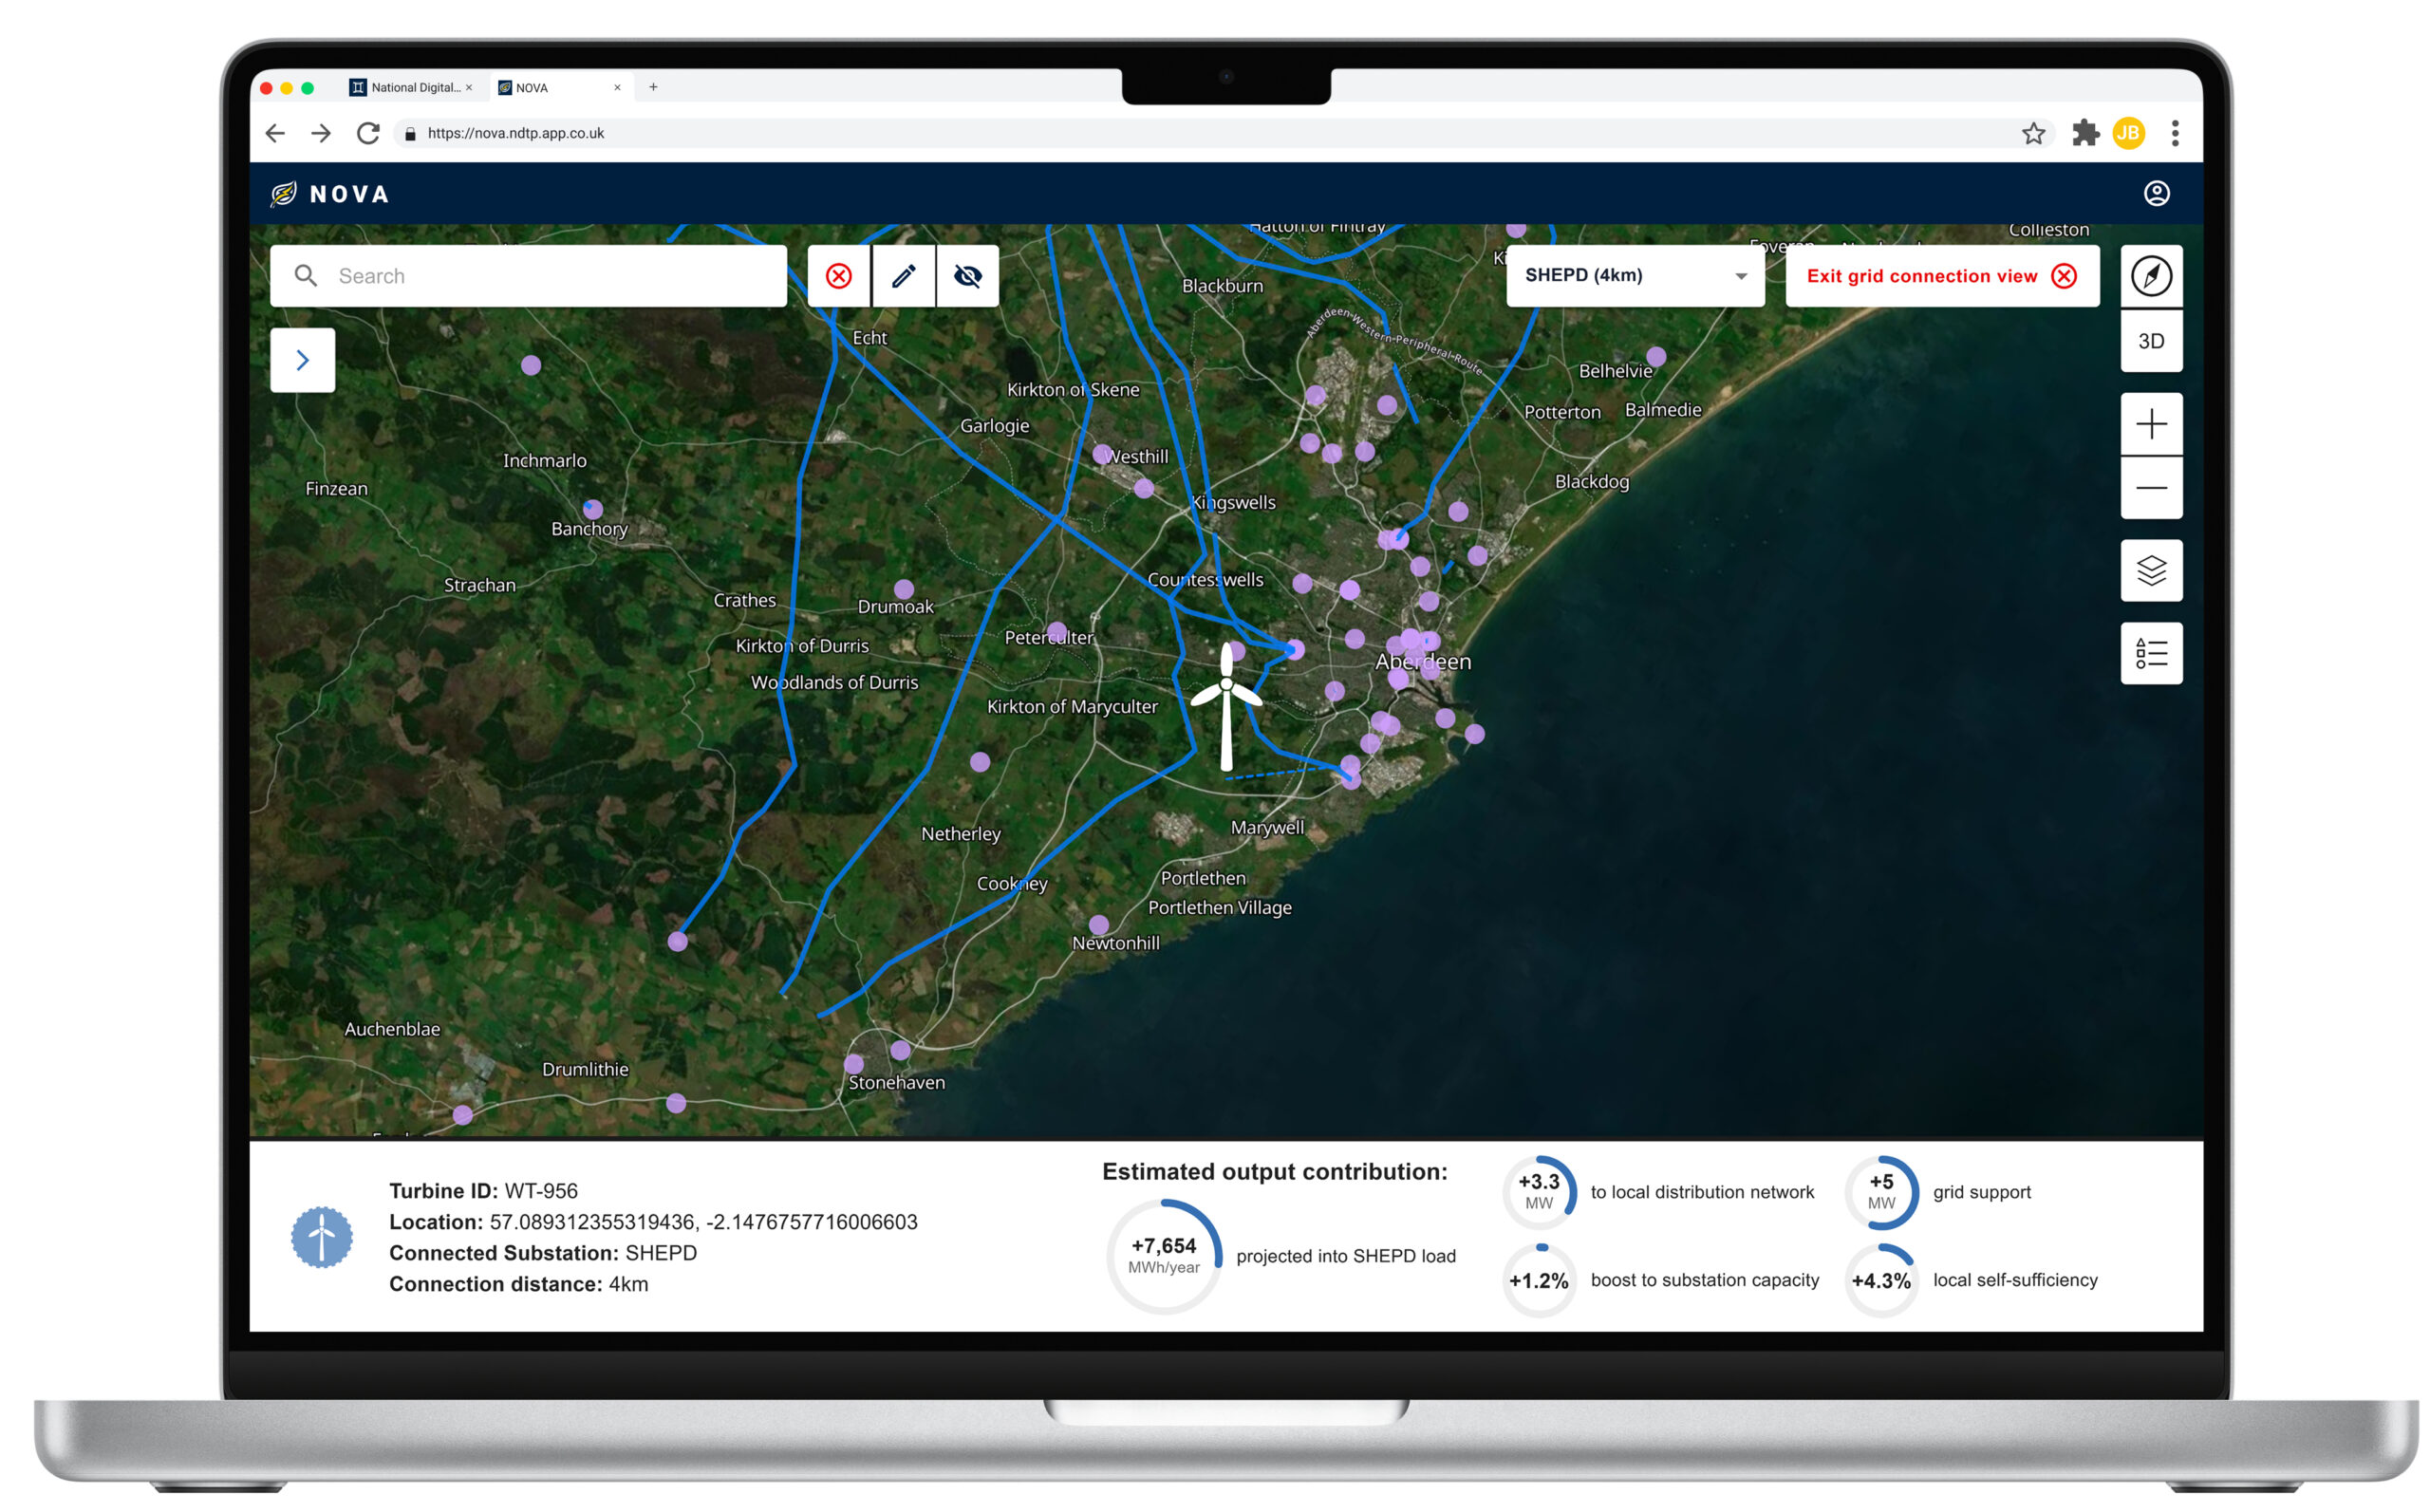Screen dimensions: 2430x1512
Task: Toggle the crossed-eye visibility button
Action: coord(968,276)
